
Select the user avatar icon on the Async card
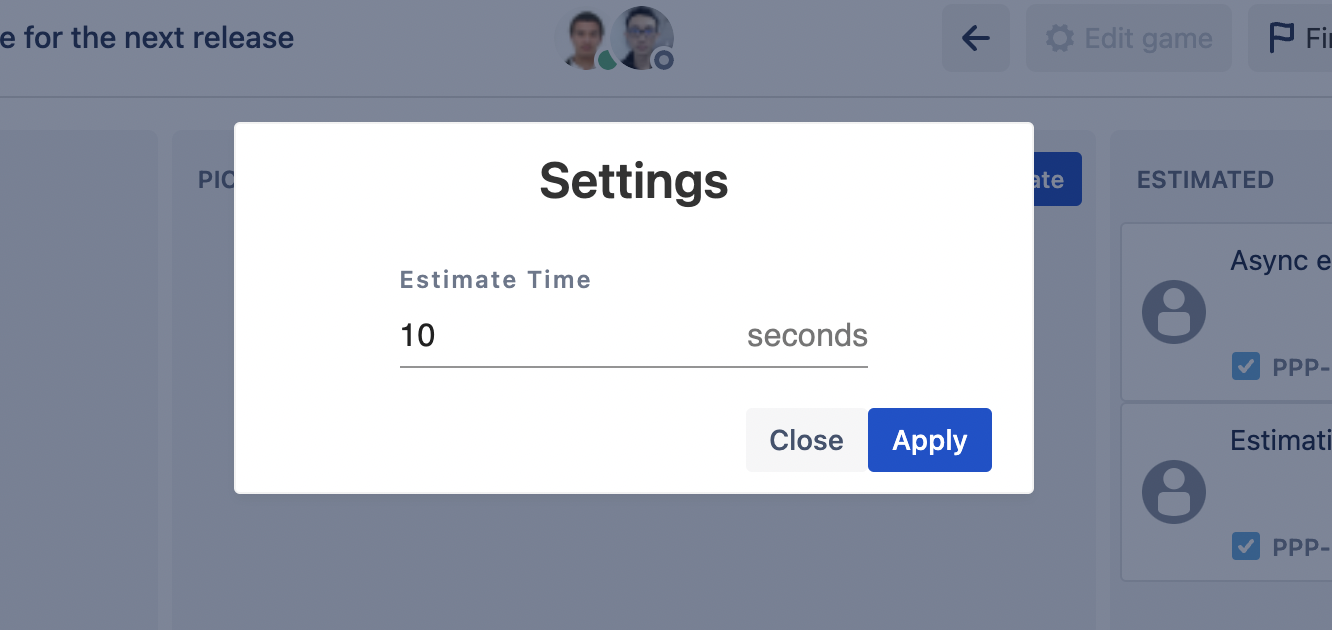point(1174,312)
